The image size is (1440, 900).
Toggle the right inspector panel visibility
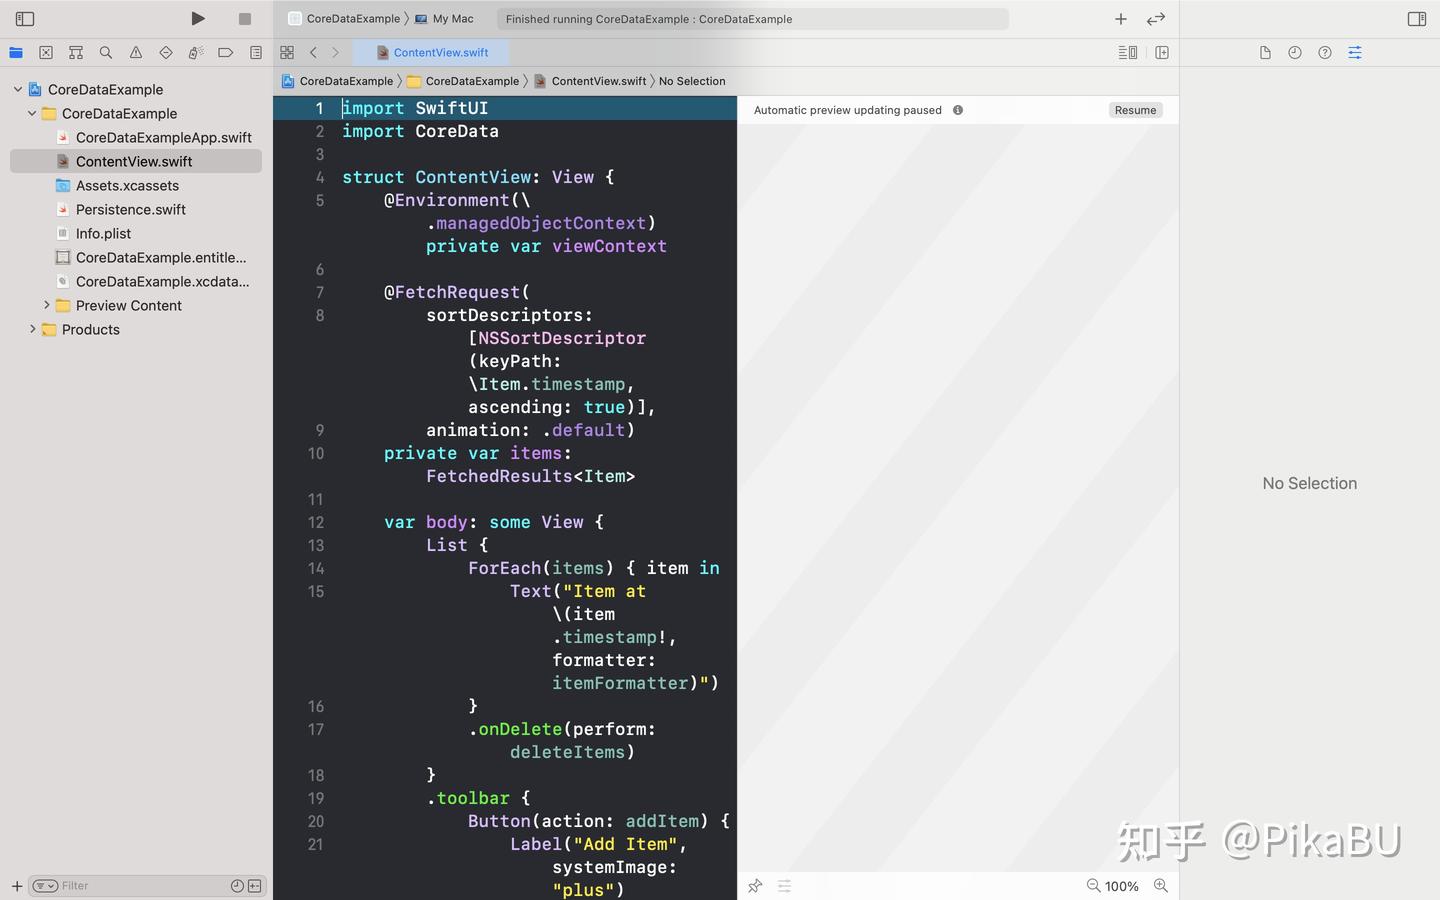pos(1416,18)
